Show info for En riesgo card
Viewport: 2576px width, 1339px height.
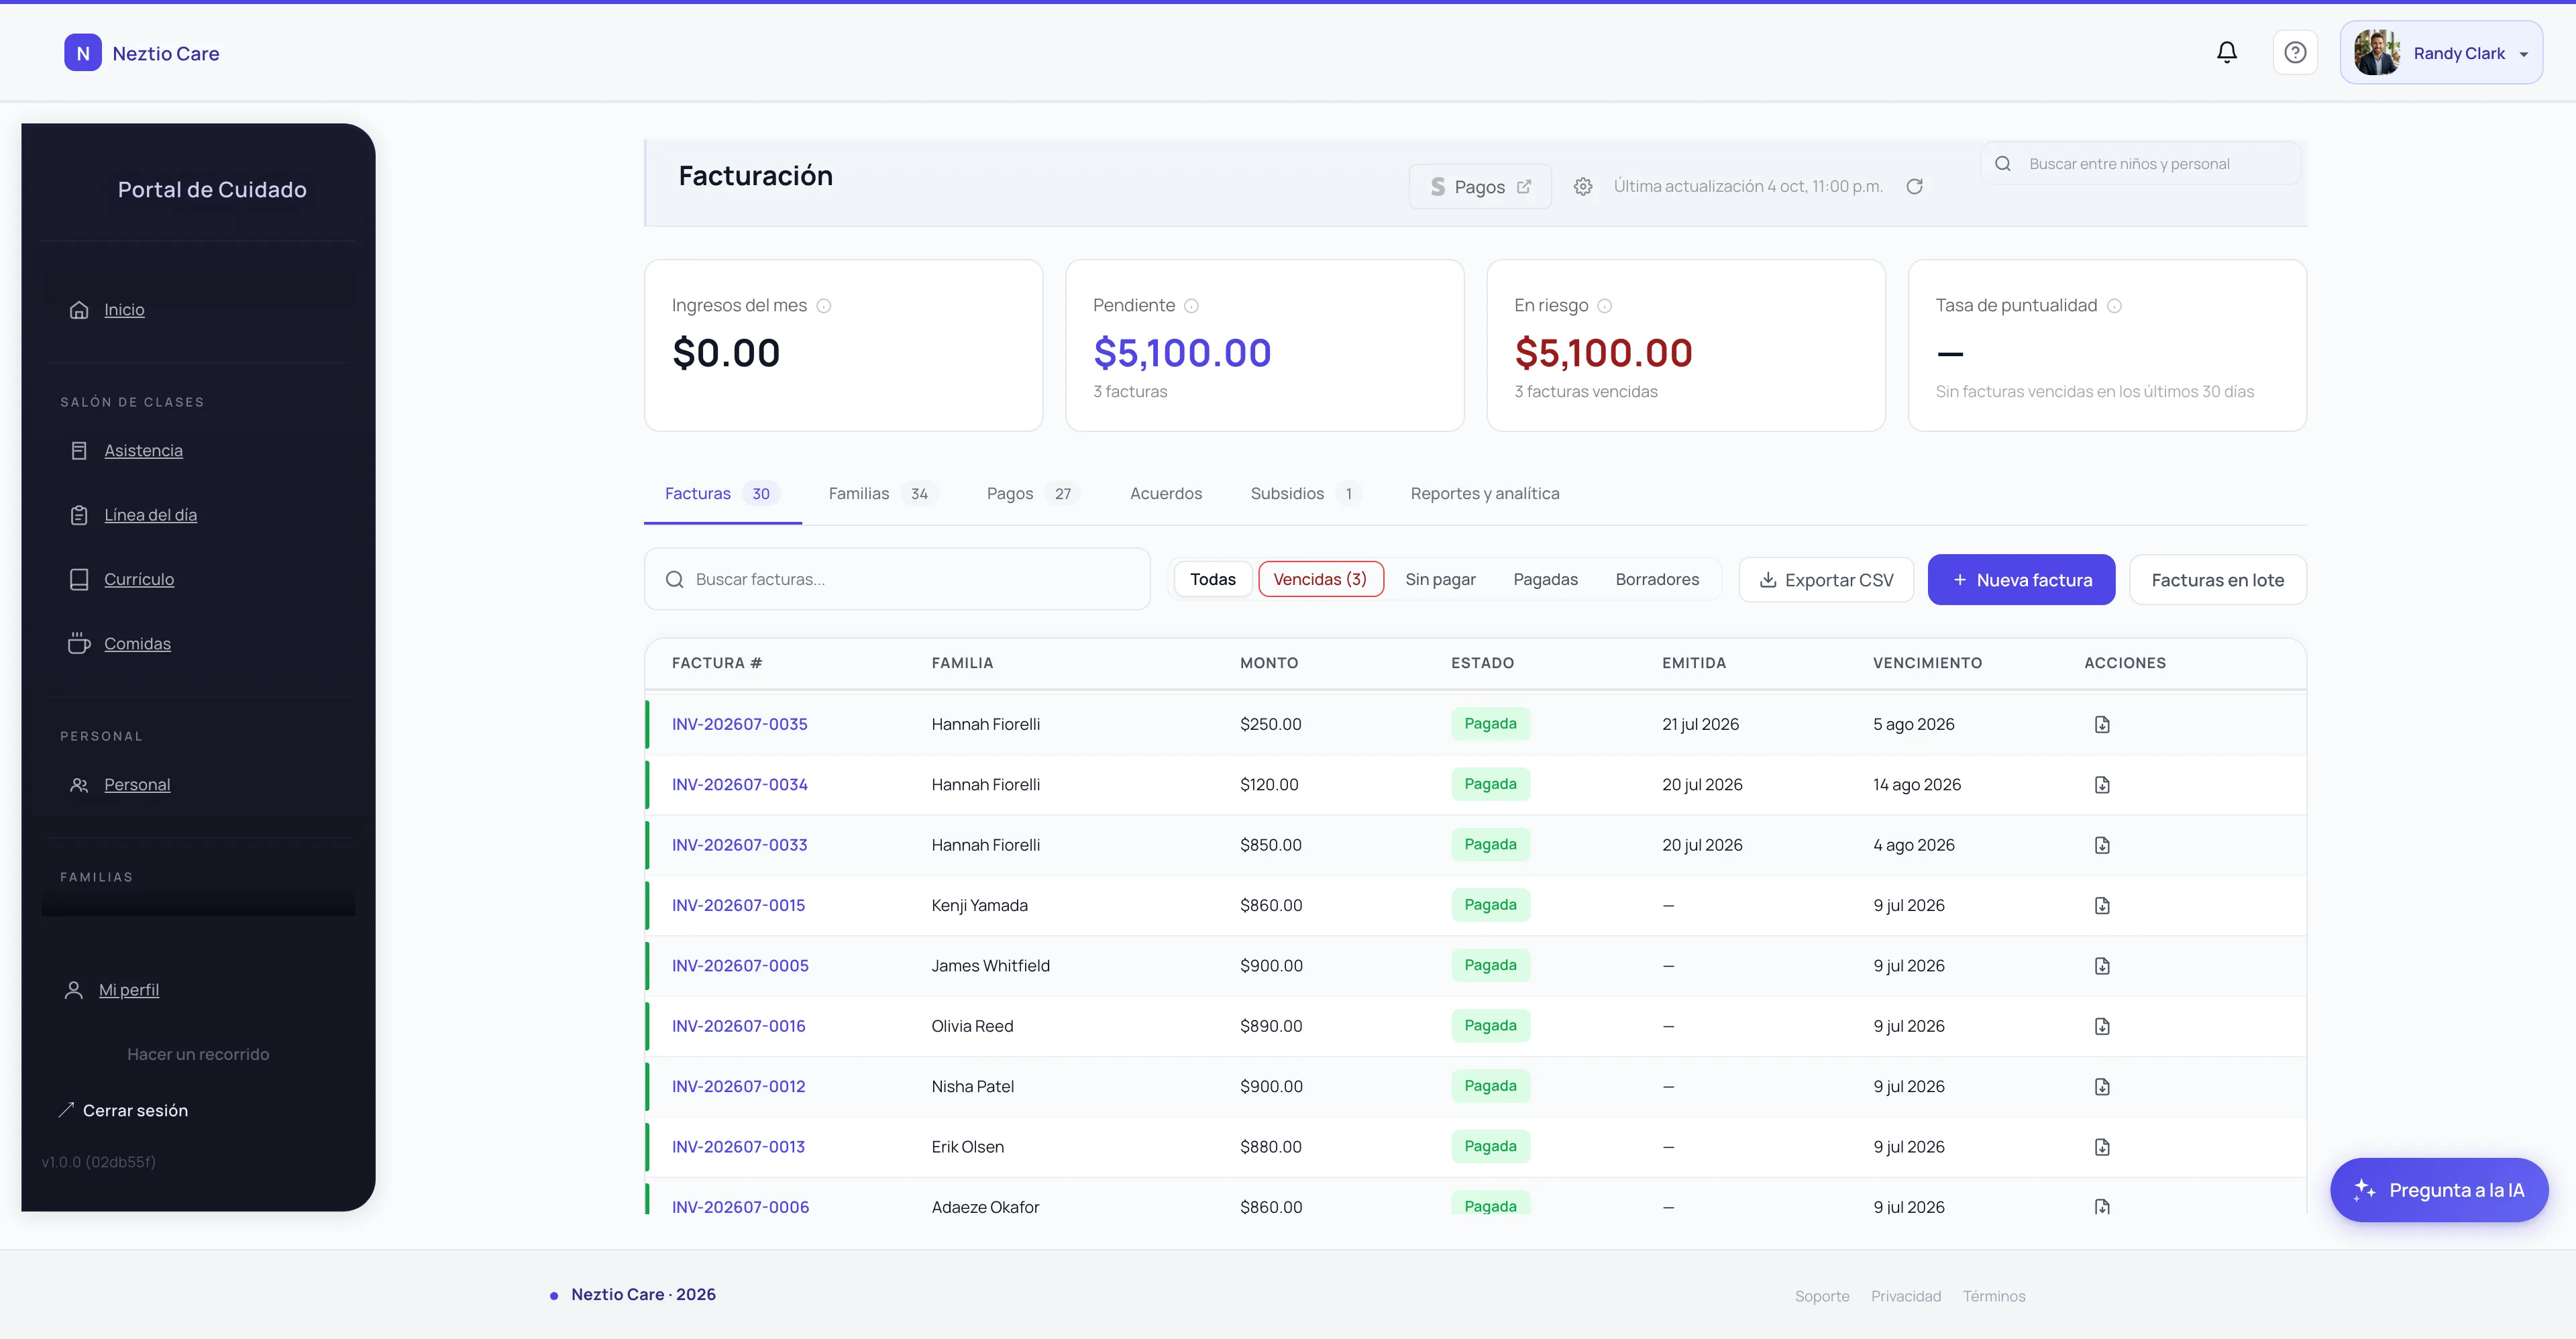[x=1604, y=306]
